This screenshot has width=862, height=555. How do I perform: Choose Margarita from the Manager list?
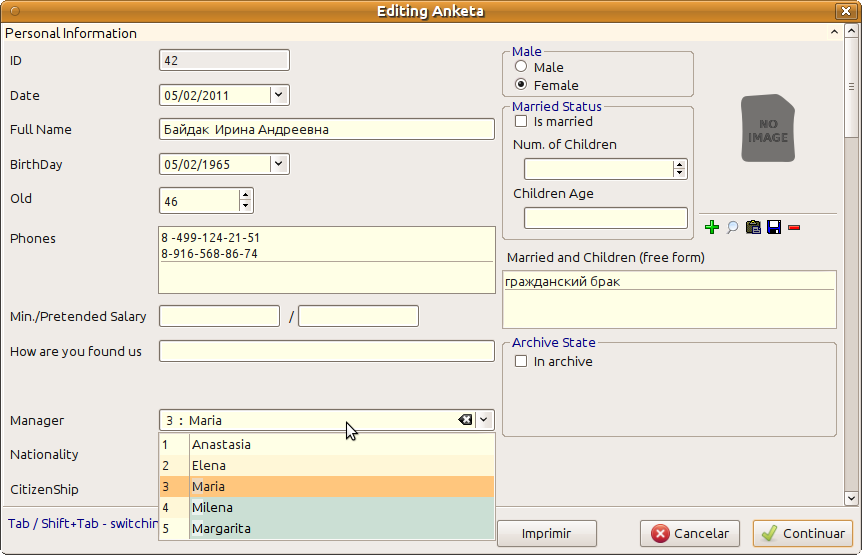point(327,528)
